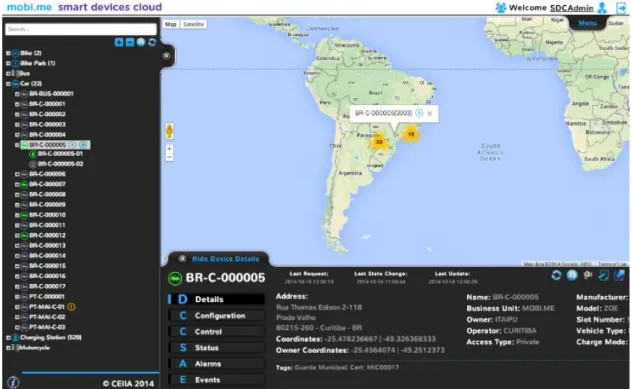Open the Configuration tab
The height and width of the screenshot is (389, 631).
pos(217,316)
